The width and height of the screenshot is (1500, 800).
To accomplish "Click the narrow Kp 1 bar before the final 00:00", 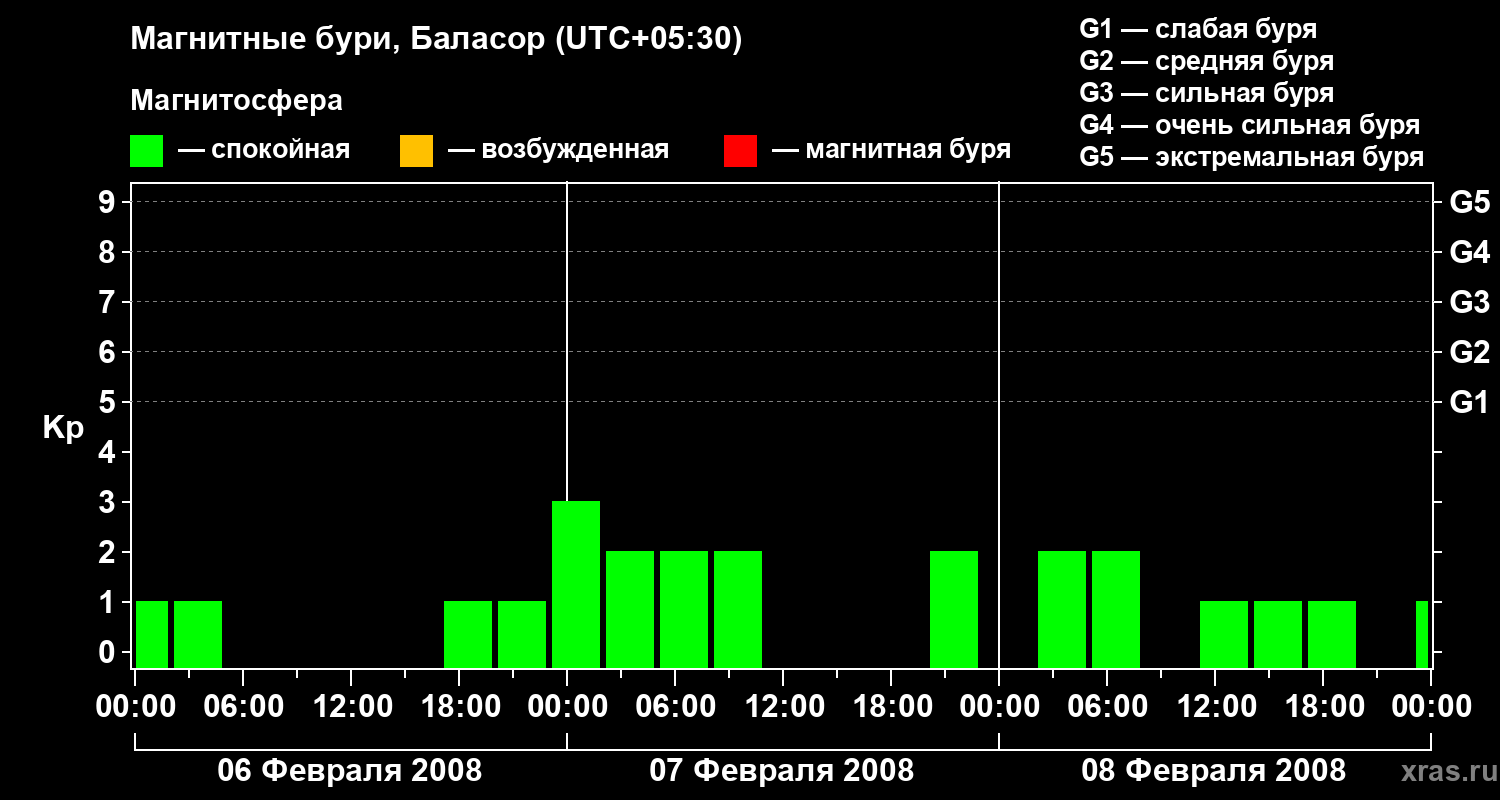I will [1422, 634].
